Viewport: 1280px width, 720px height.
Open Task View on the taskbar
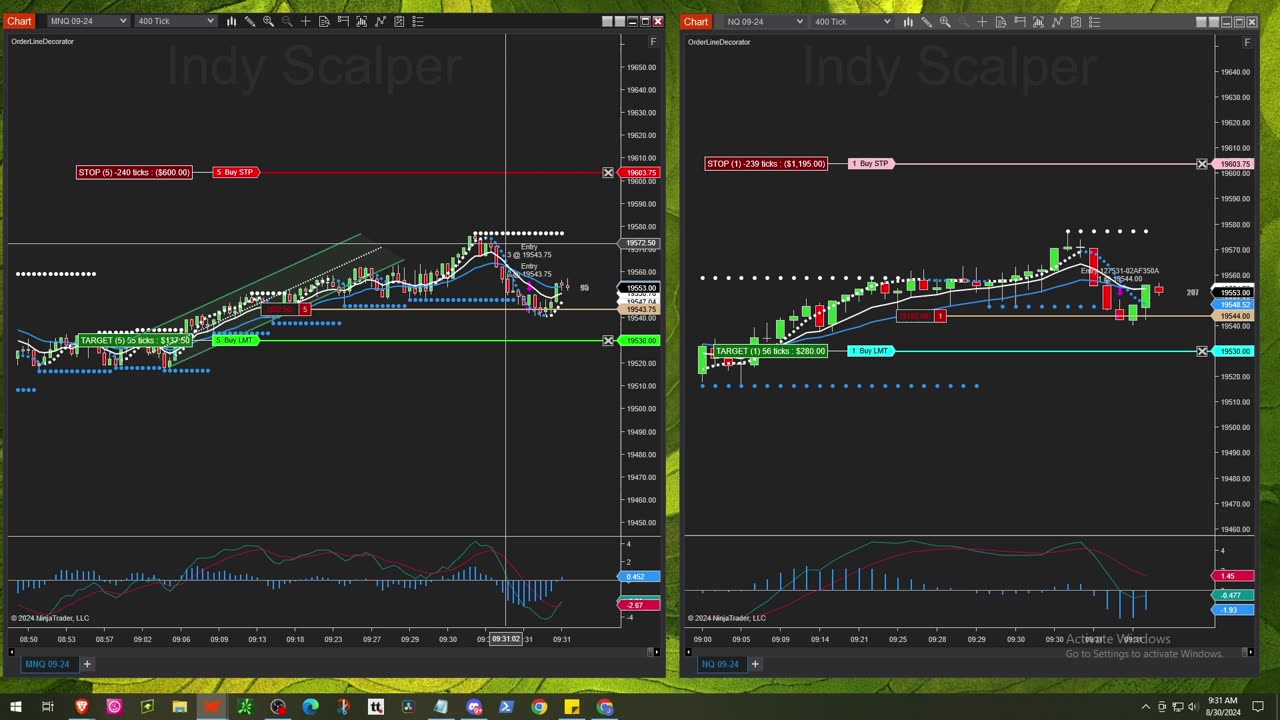click(47, 707)
